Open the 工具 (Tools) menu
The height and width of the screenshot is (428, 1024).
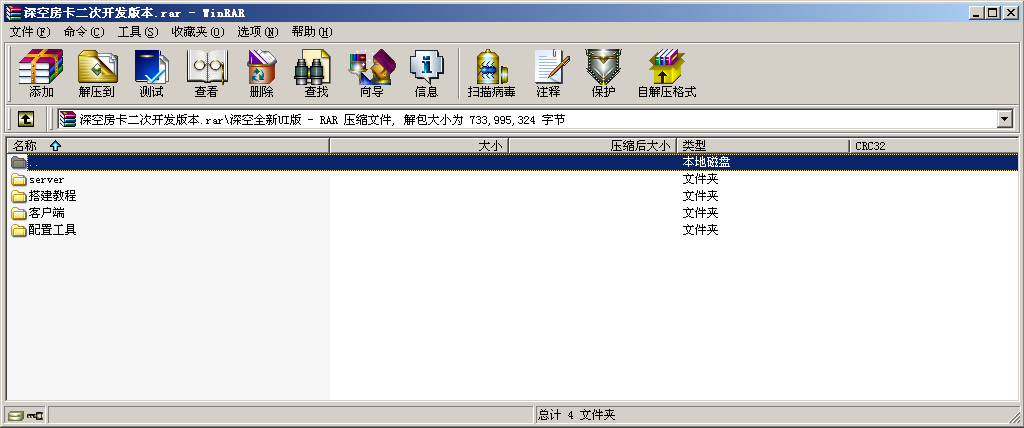pyautogui.click(x=138, y=32)
